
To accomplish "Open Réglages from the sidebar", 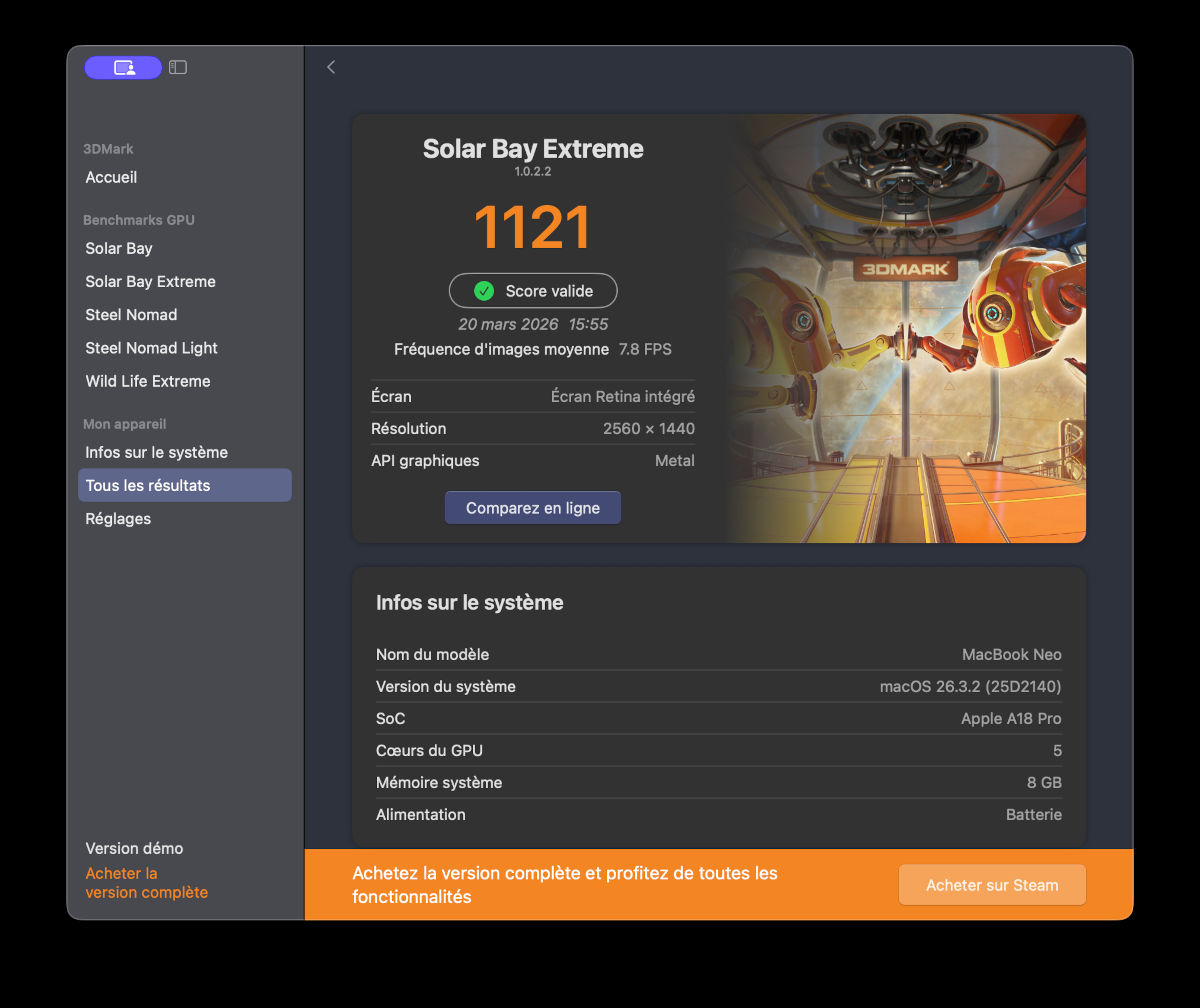I will pyautogui.click(x=118, y=518).
